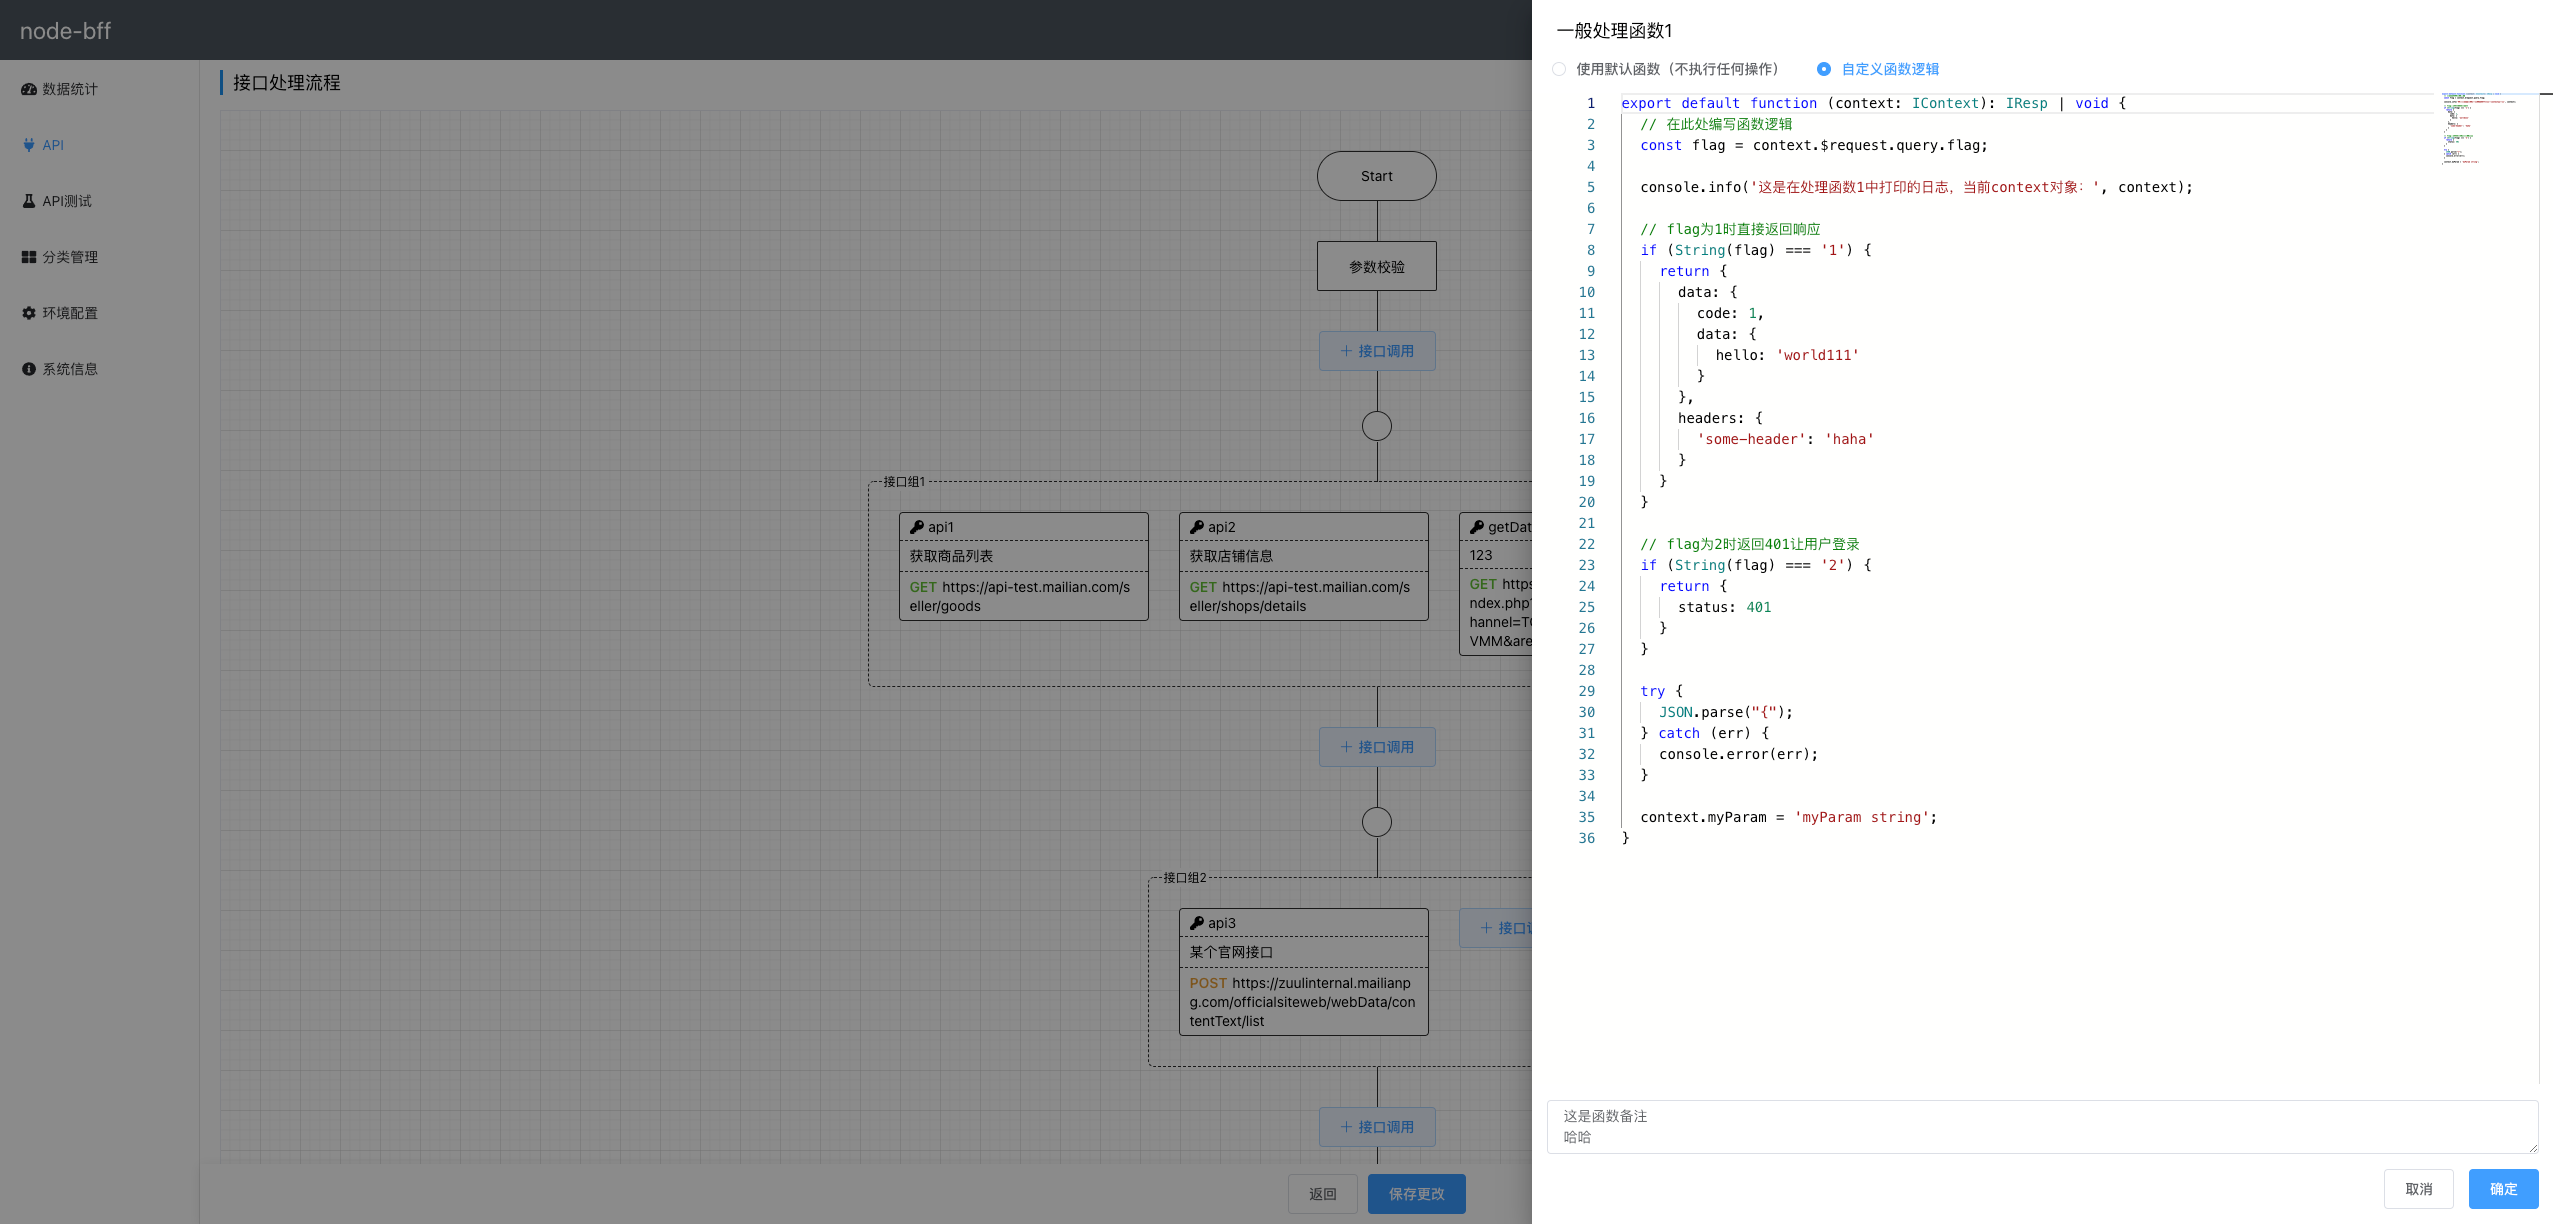Screen dimensions: 2554x1224
Task: Open the 系统信息 menu item
Action: pyautogui.click(x=70, y=369)
